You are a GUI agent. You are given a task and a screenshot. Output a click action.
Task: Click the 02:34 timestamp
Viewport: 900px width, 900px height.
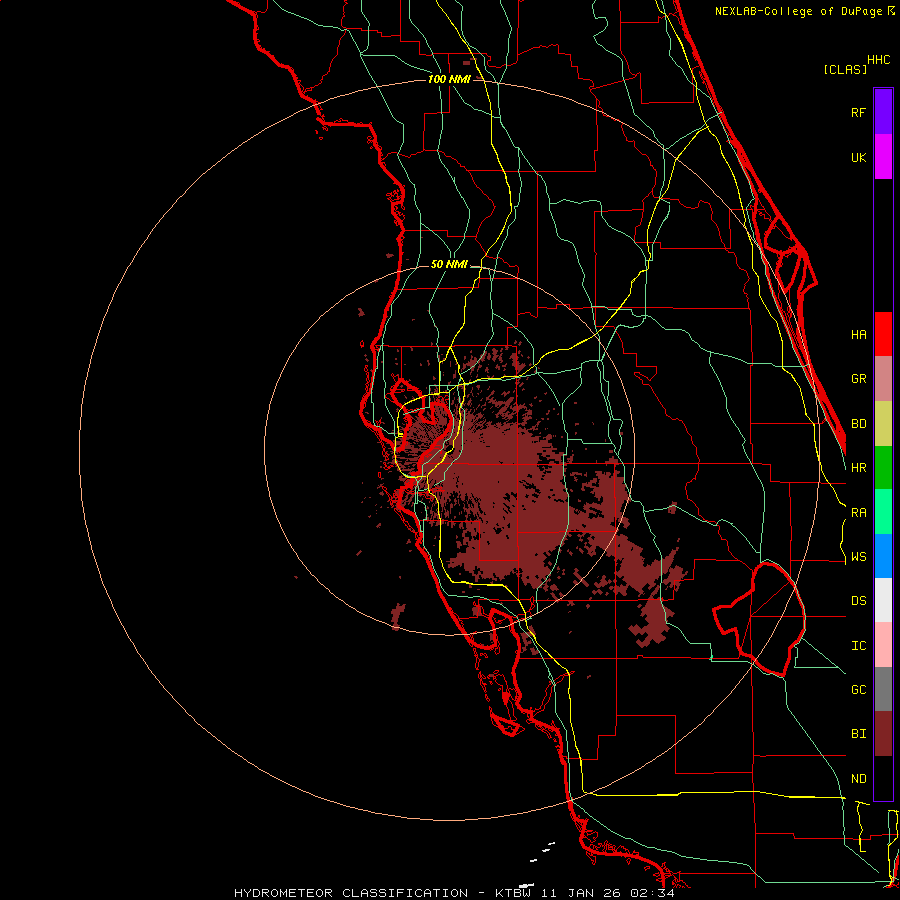(651, 893)
